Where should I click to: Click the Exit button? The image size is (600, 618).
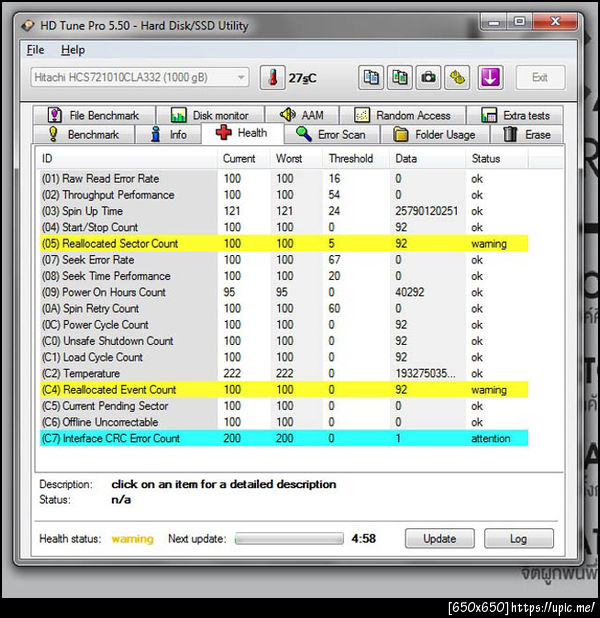pos(540,77)
